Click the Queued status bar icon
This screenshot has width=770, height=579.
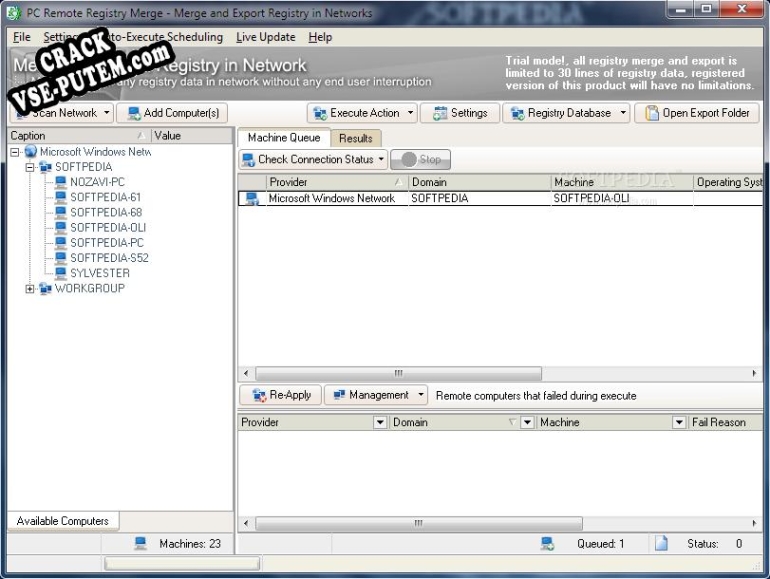click(547, 543)
